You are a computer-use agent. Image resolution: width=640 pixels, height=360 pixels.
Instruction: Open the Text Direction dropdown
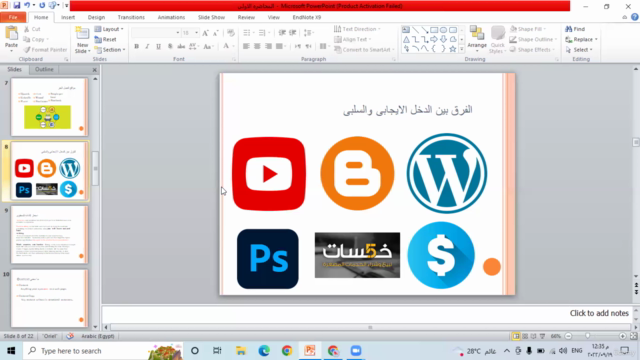(x=358, y=29)
